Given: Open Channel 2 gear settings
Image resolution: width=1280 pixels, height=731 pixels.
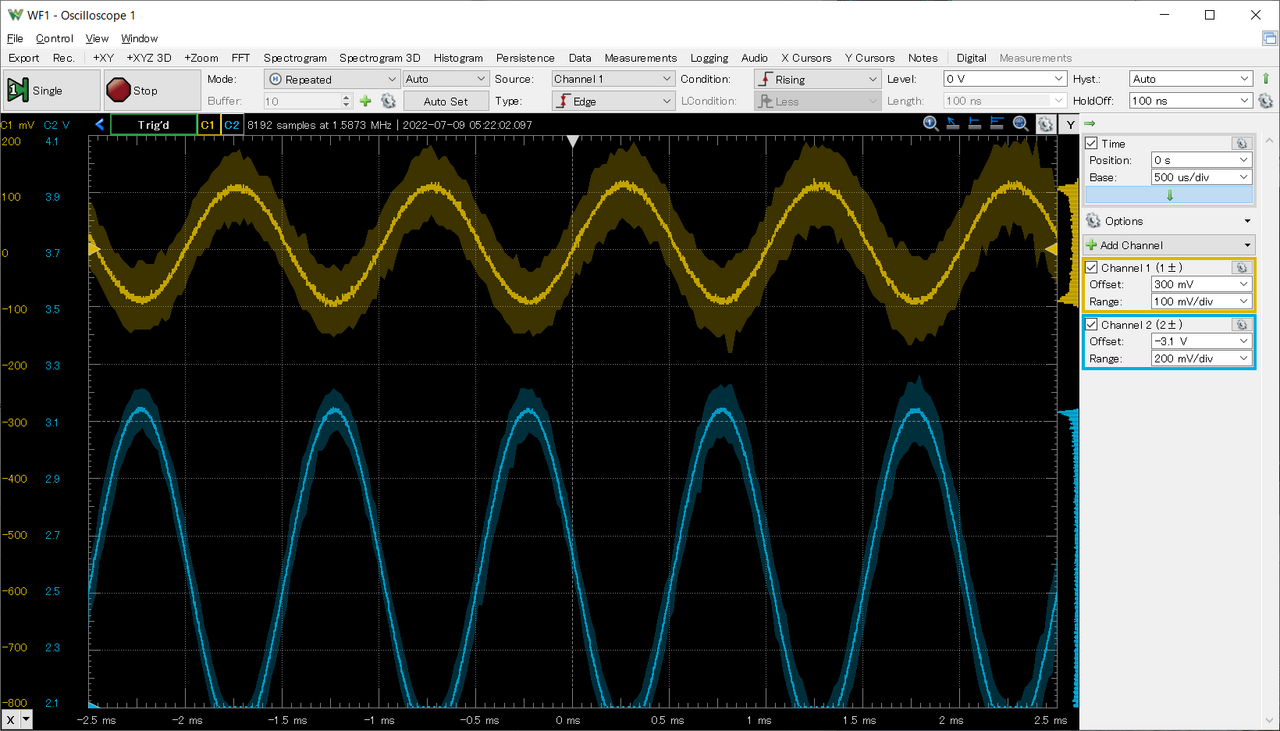Looking at the screenshot, I should tap(1241, 325).
